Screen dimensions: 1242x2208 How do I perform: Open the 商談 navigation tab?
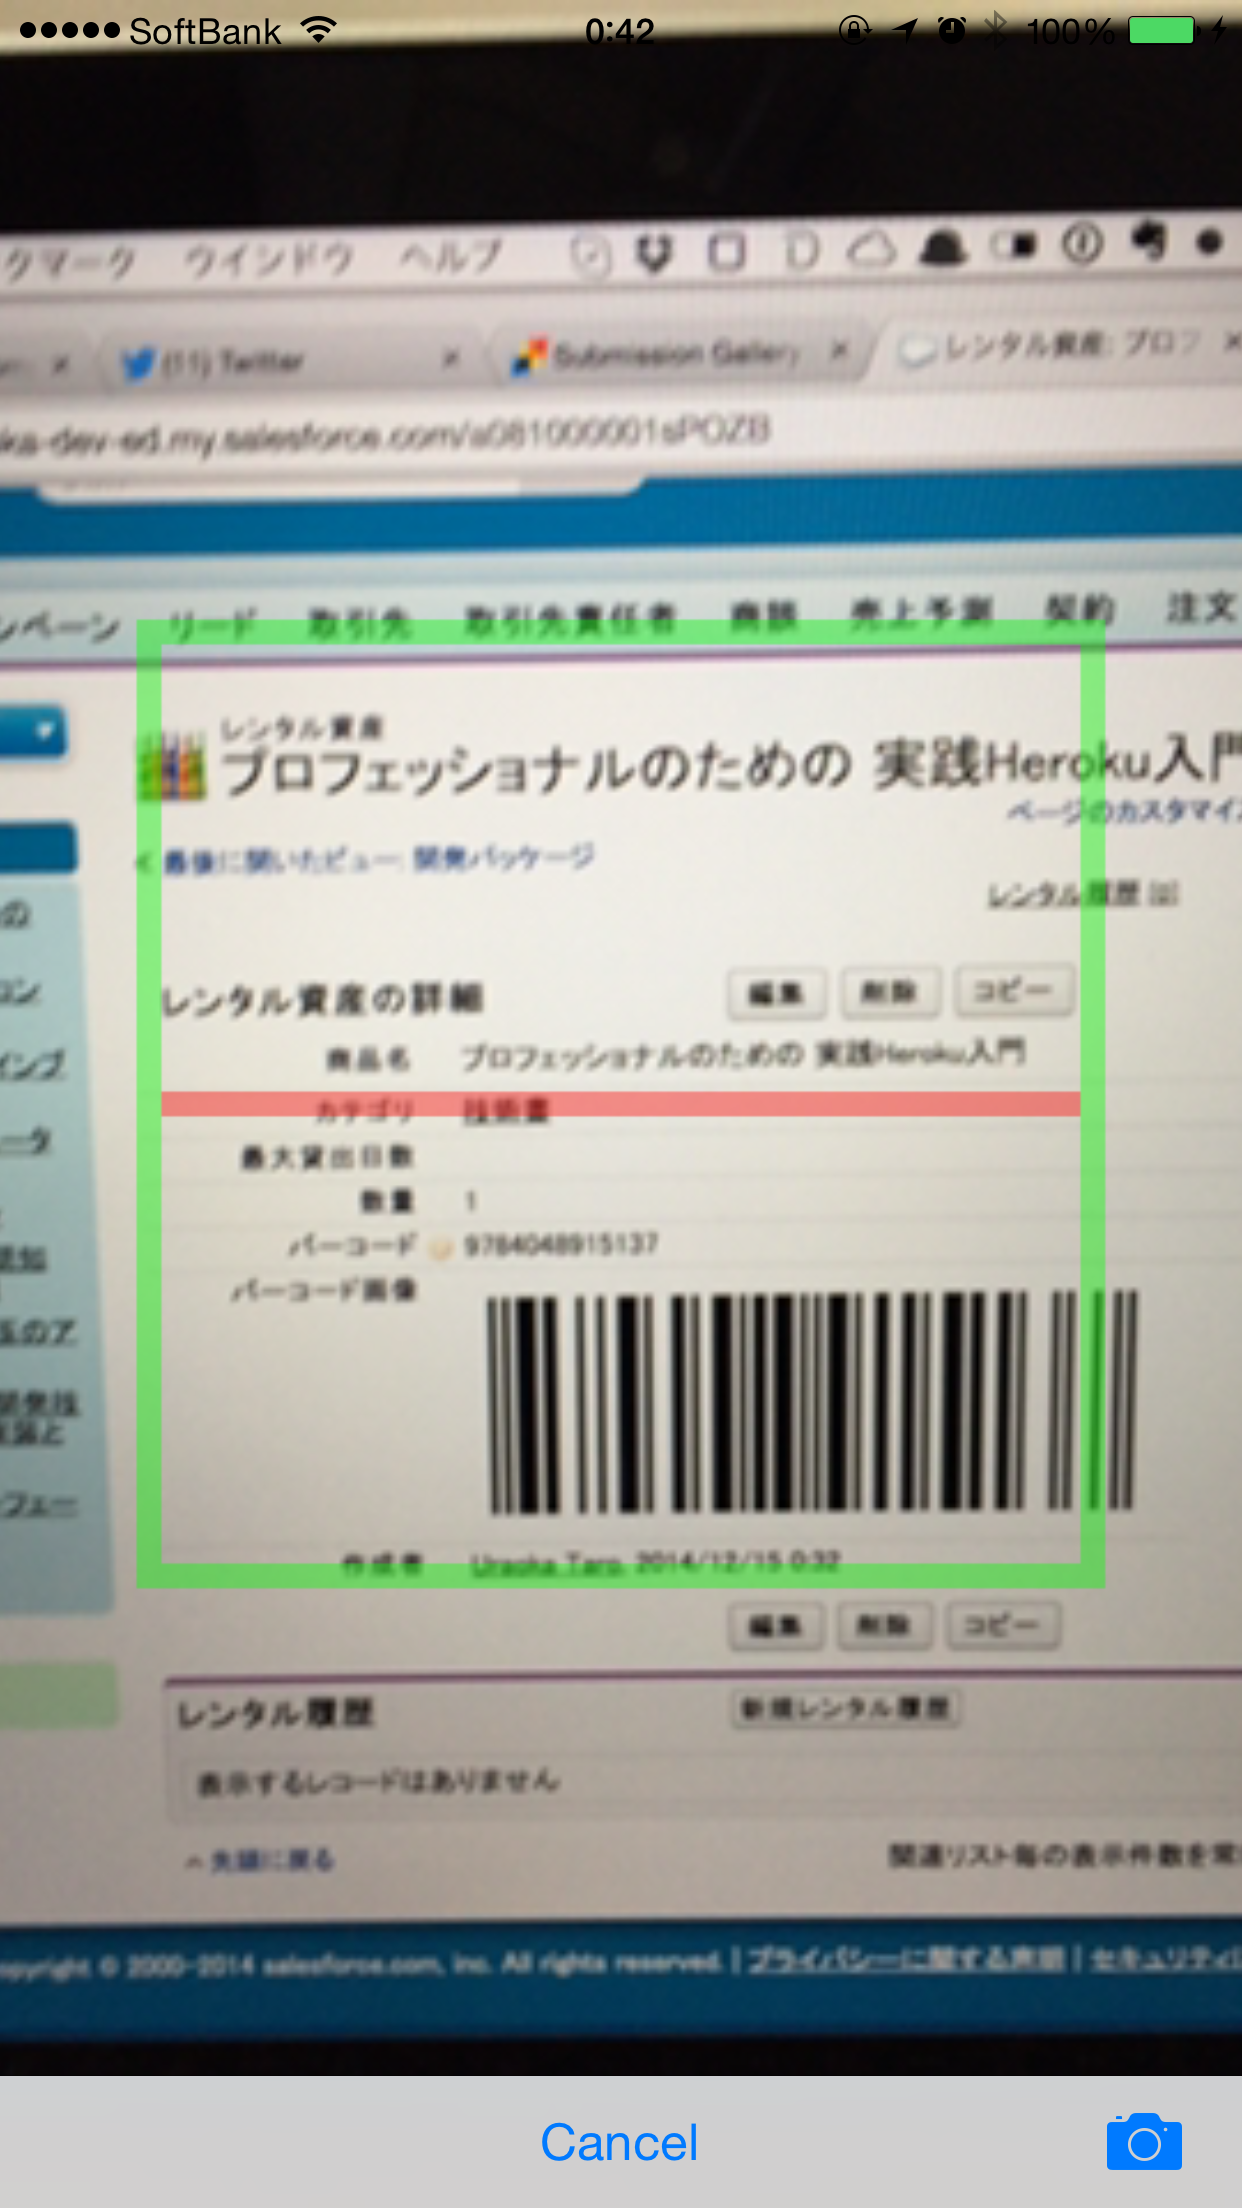pos(763,615)
